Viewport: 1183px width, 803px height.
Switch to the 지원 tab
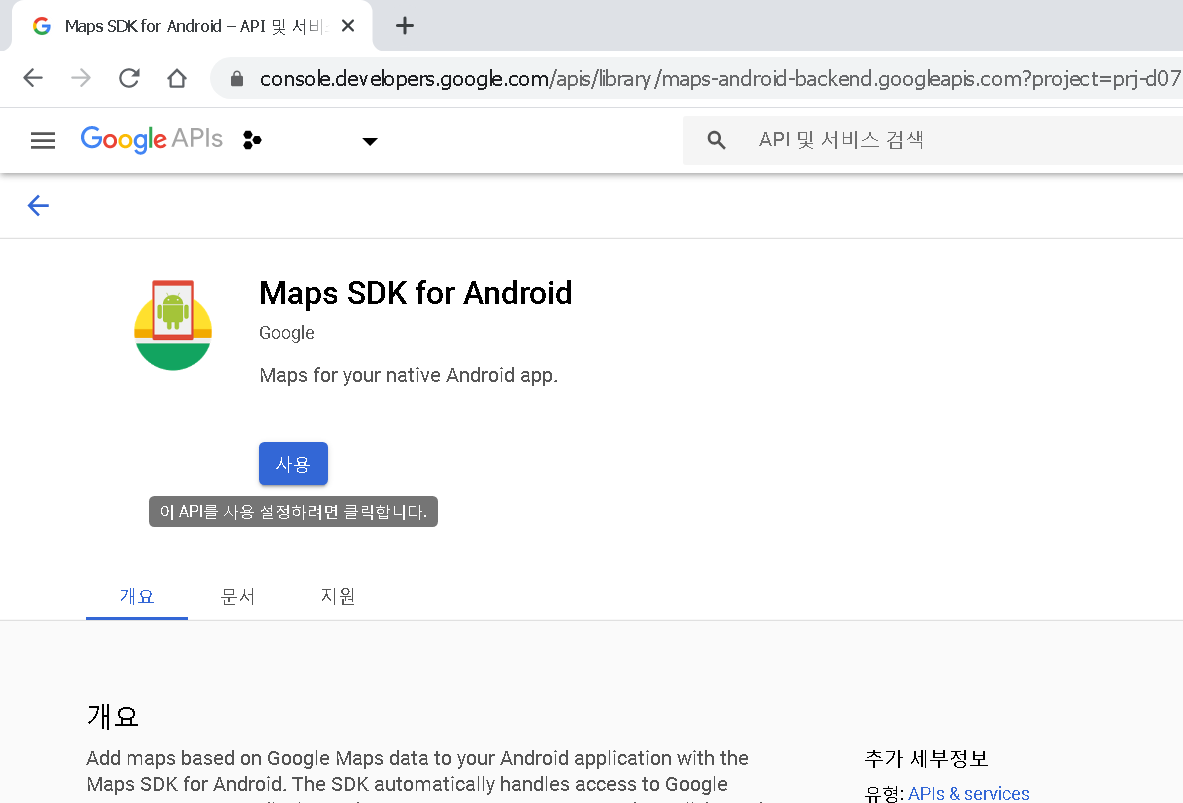pyautogui.click(x=338, y=596)
